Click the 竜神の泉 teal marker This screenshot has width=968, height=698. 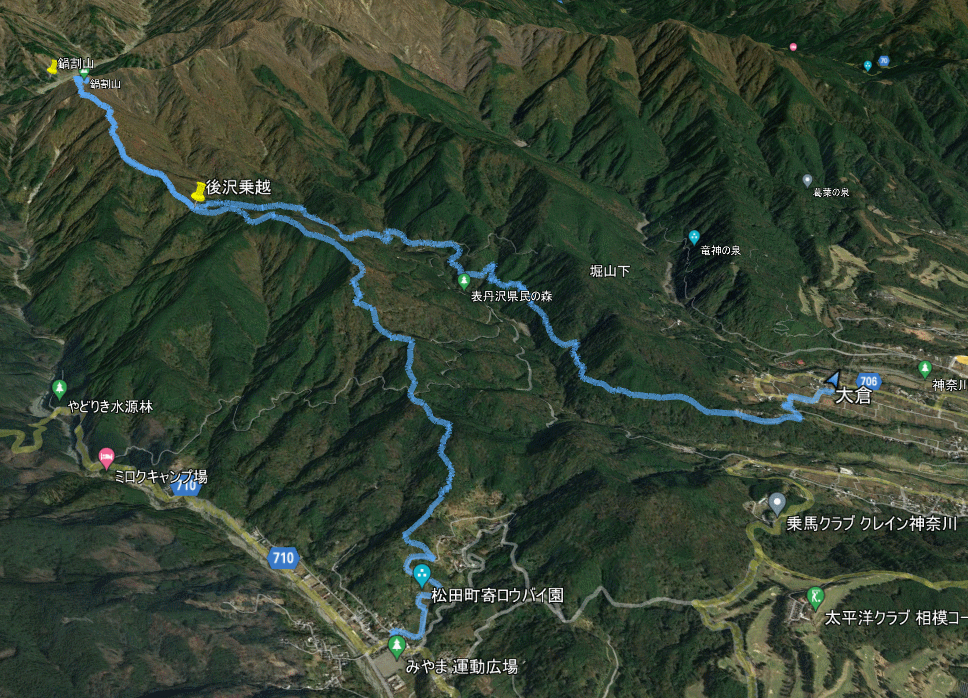(x=694, y=237)
